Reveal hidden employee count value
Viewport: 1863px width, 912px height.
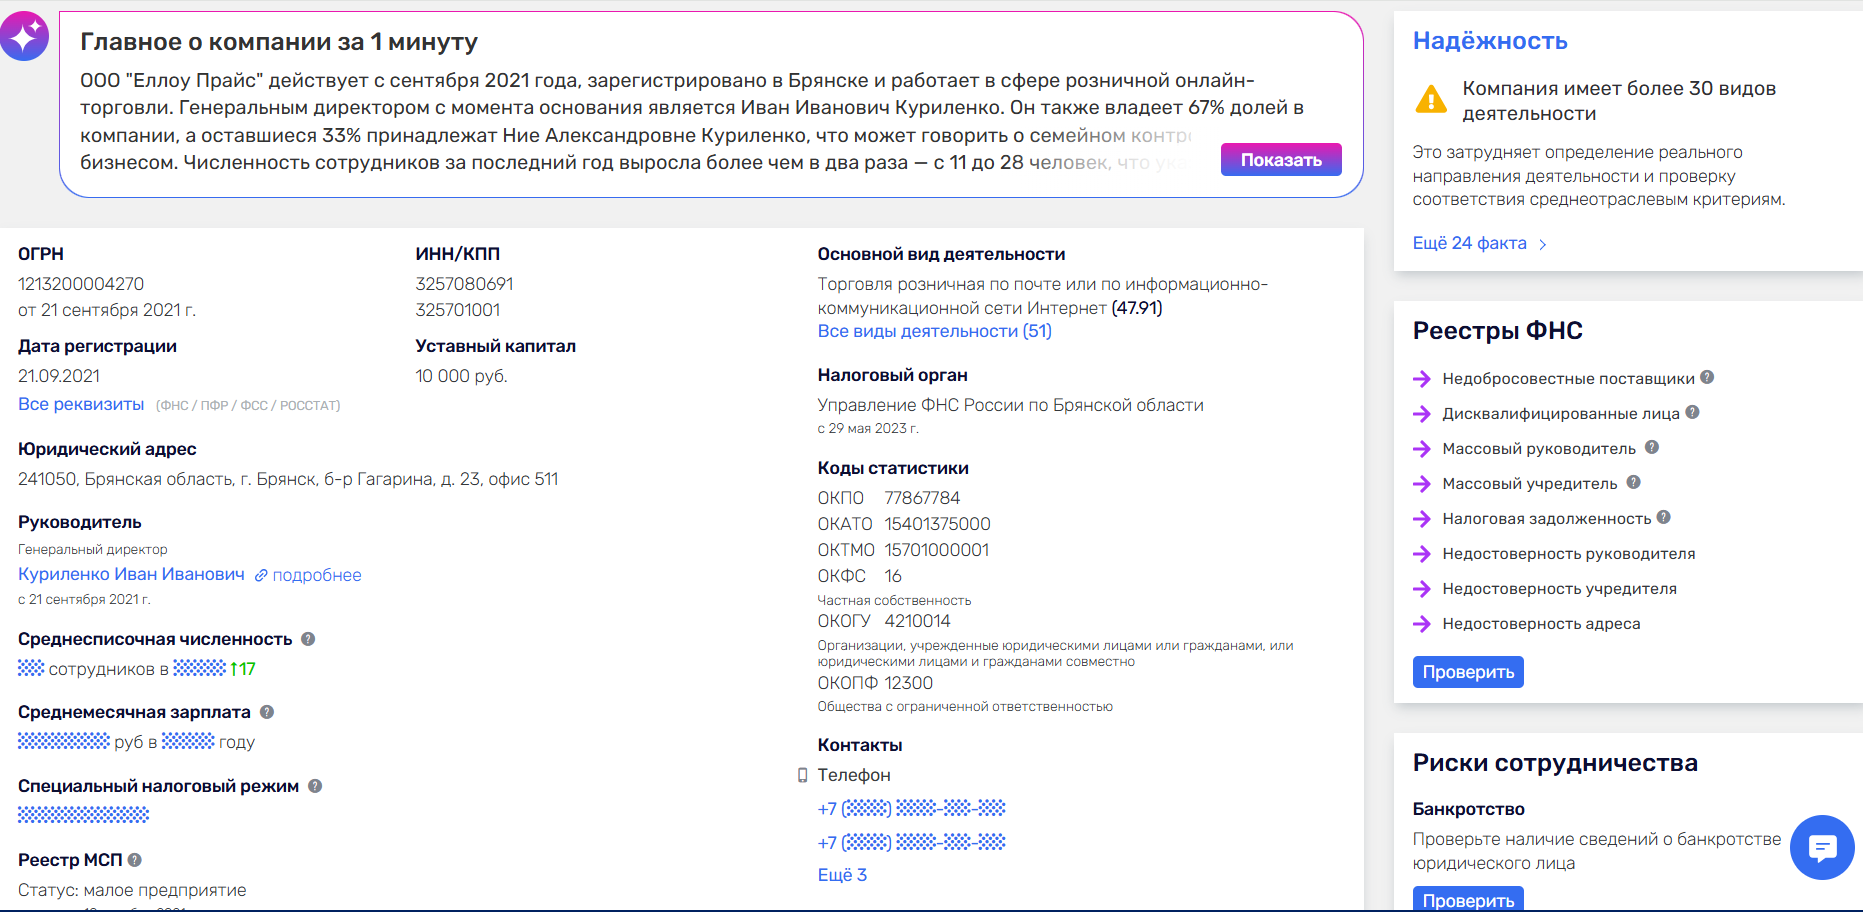(31, 668)
